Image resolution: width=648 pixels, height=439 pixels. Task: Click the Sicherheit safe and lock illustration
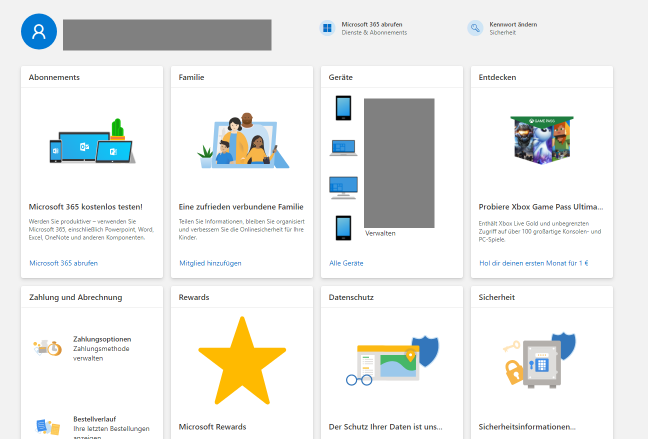540,360
